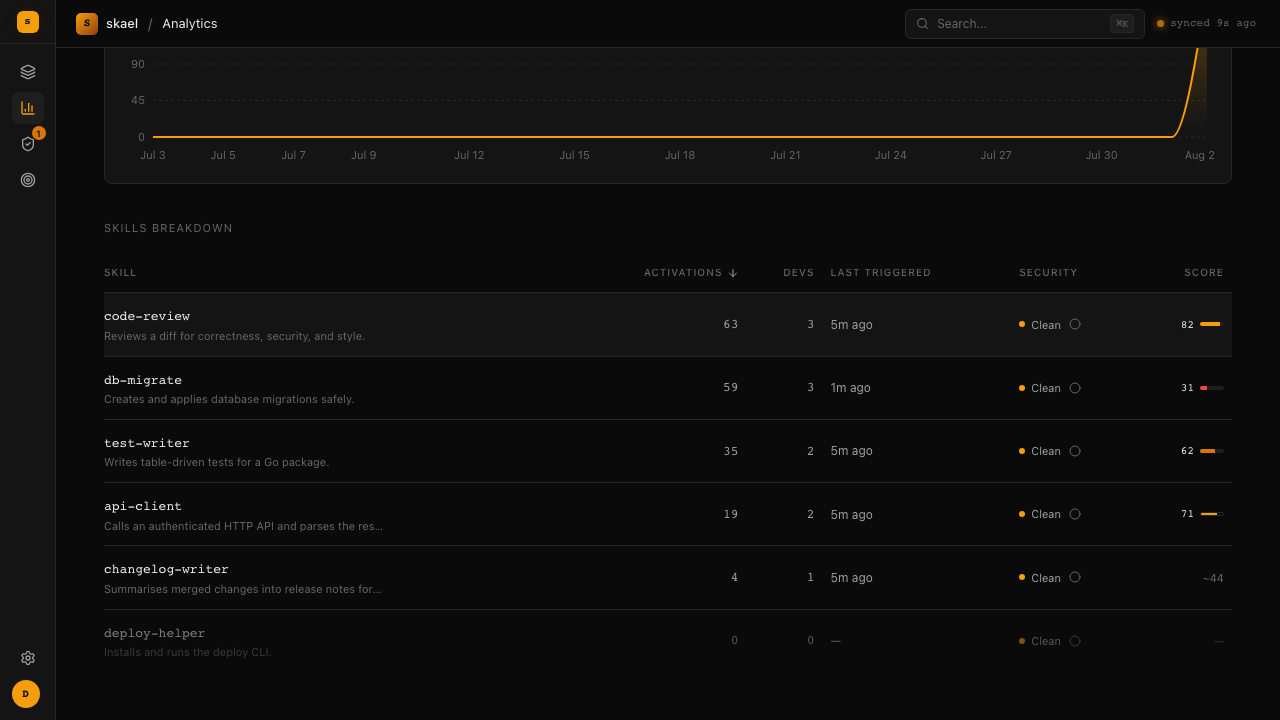
Task: Click the search magnifier icon
Action: (922, 24)
